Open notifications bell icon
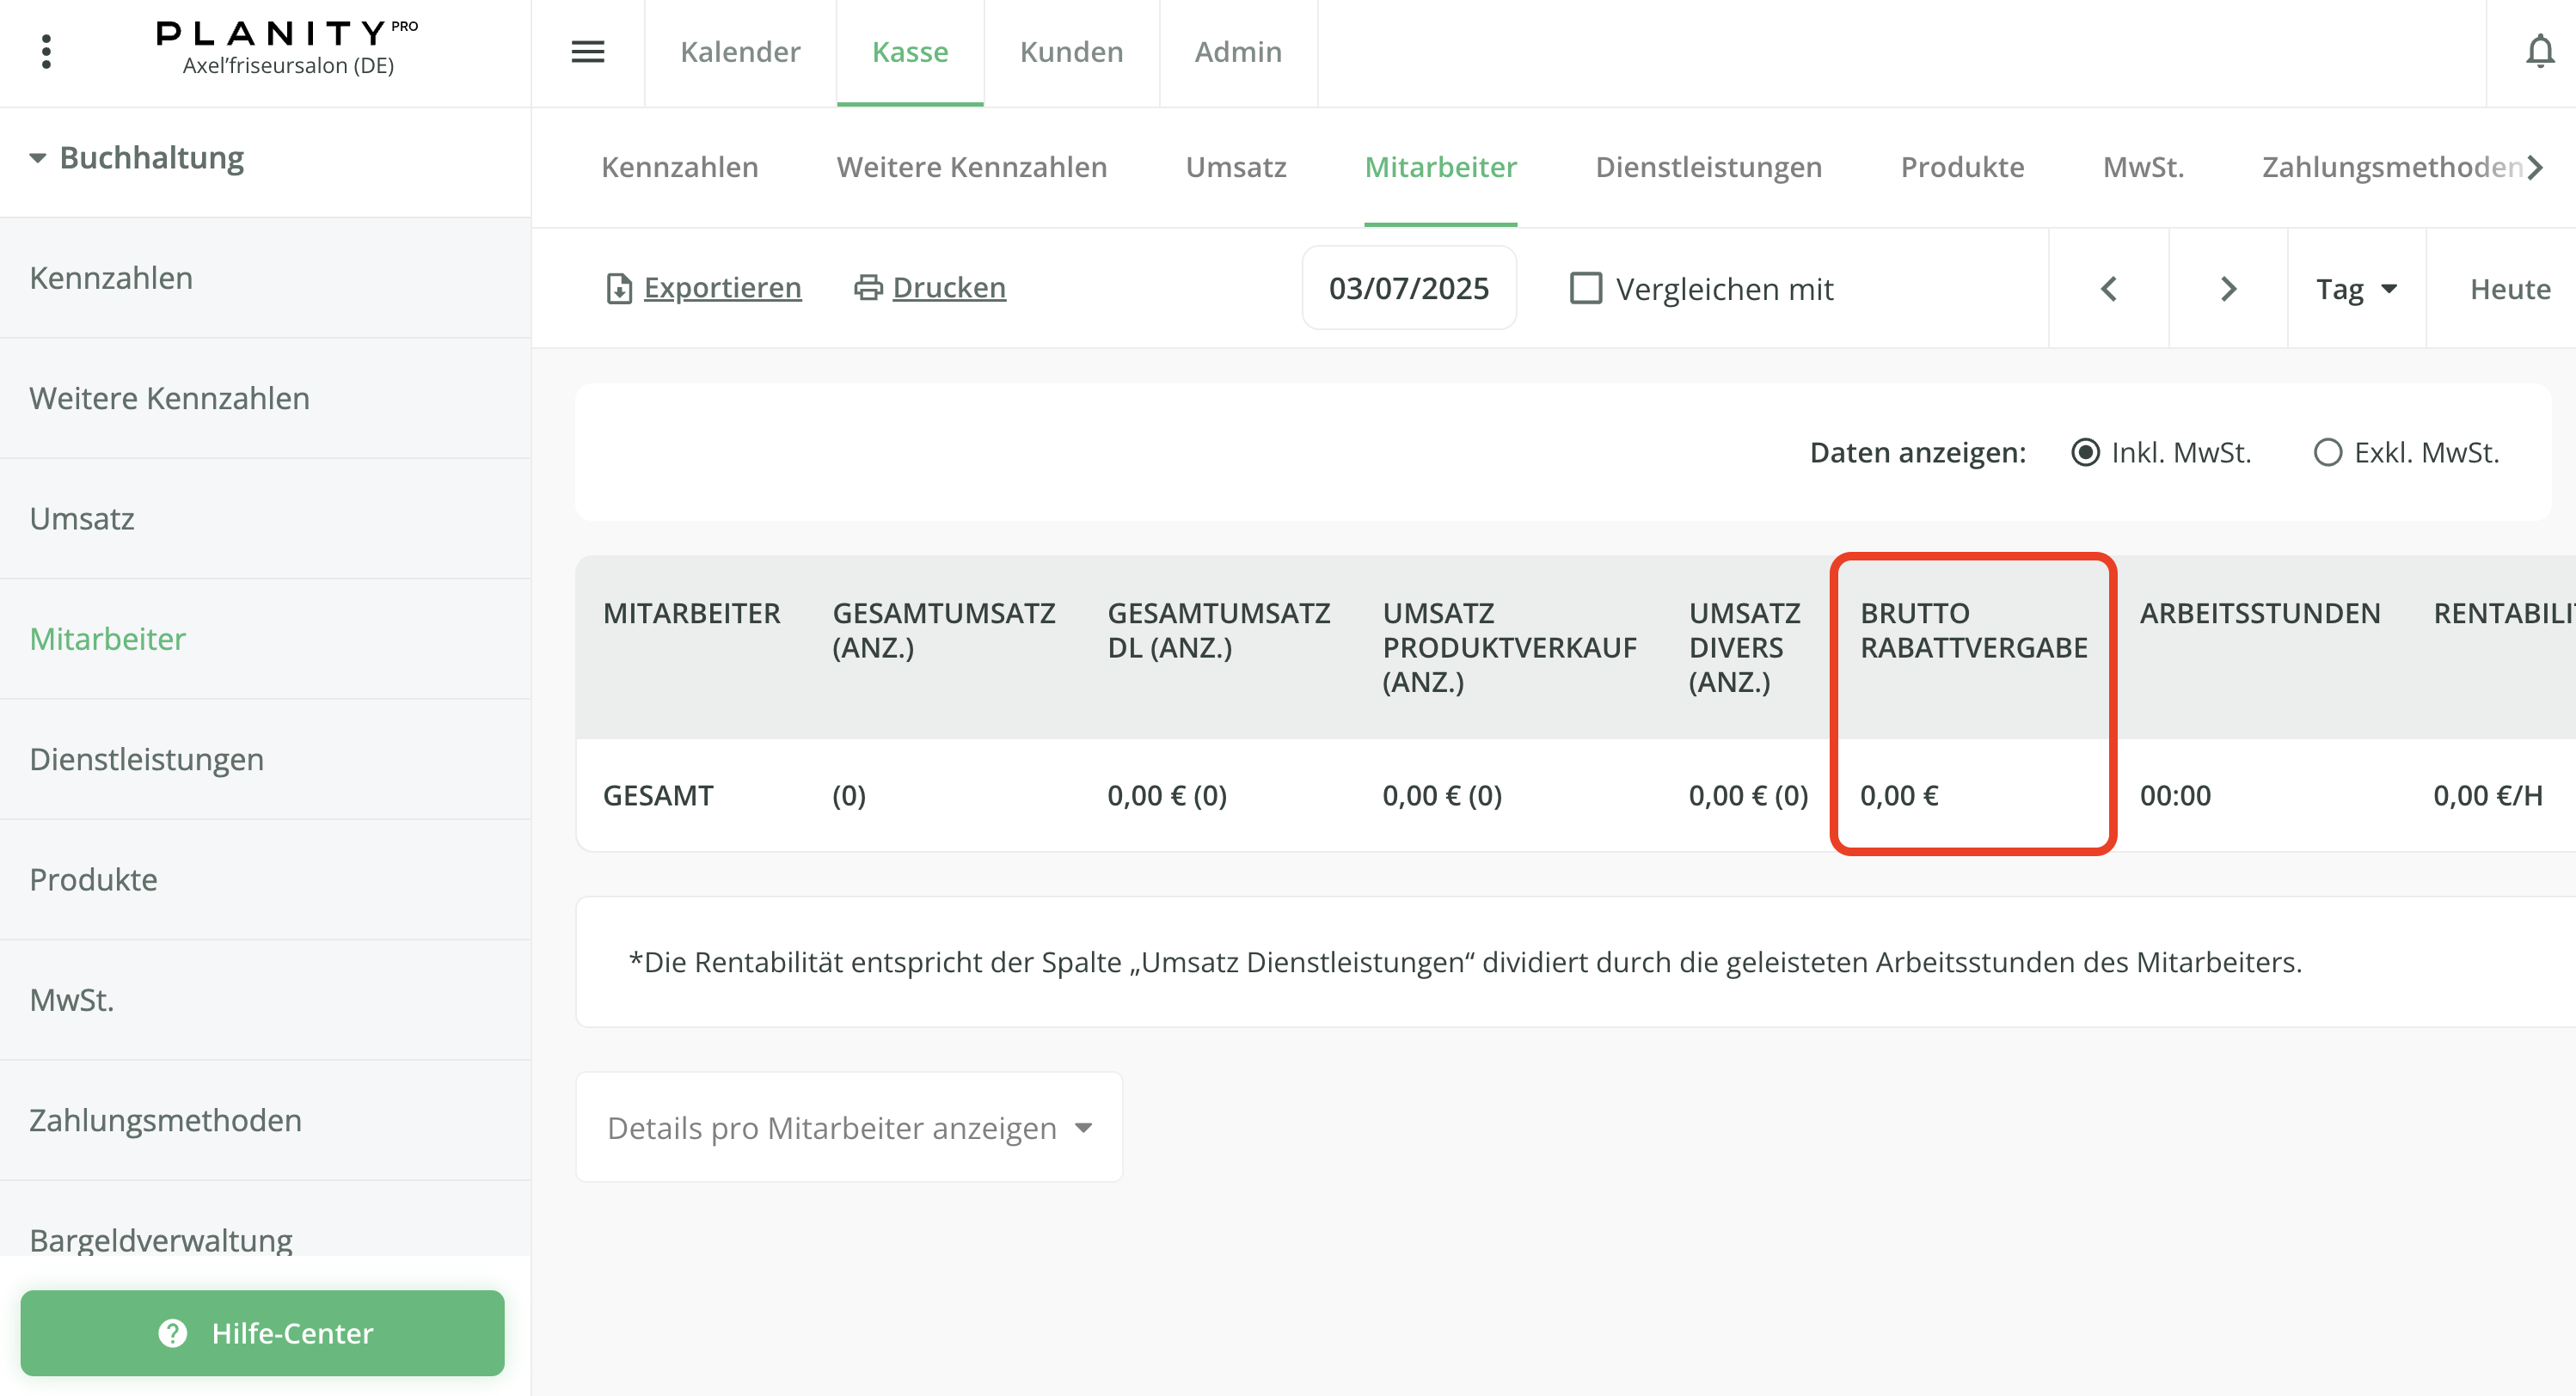2576x1396 pixels. point(2539,52)
